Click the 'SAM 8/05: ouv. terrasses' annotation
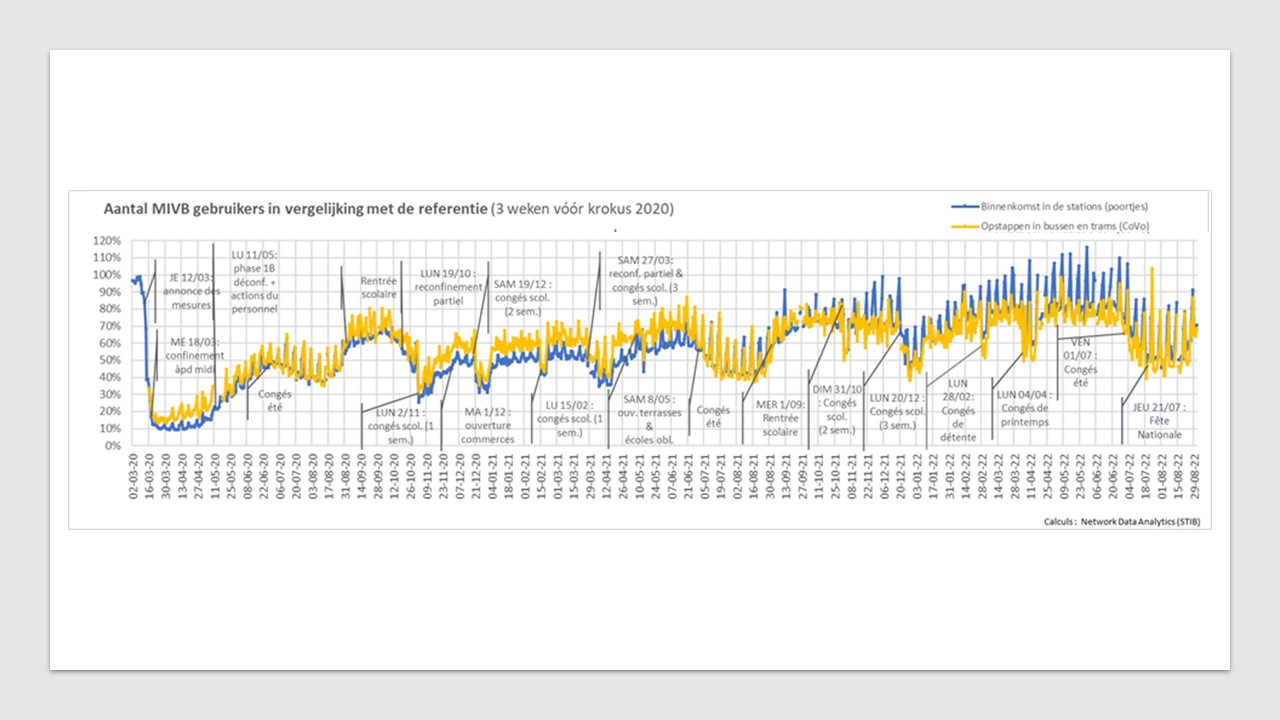Image resolution: width=1280 pixels, height=720 pixels. [x=649, y=419]
